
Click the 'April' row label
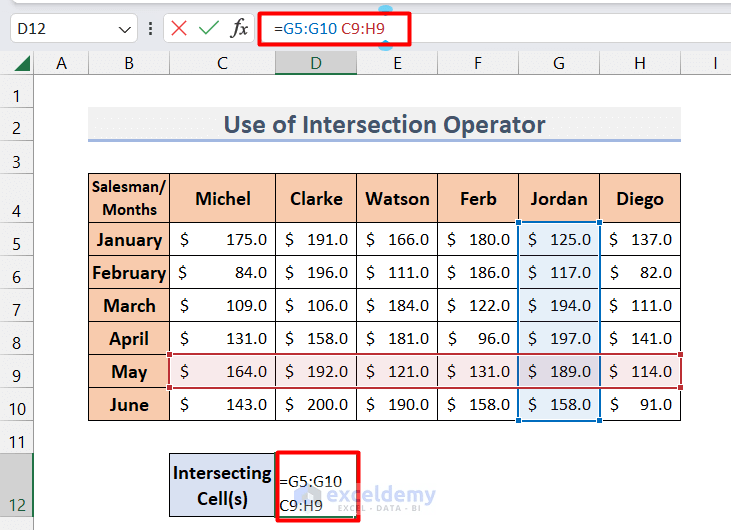pos(129,338)
